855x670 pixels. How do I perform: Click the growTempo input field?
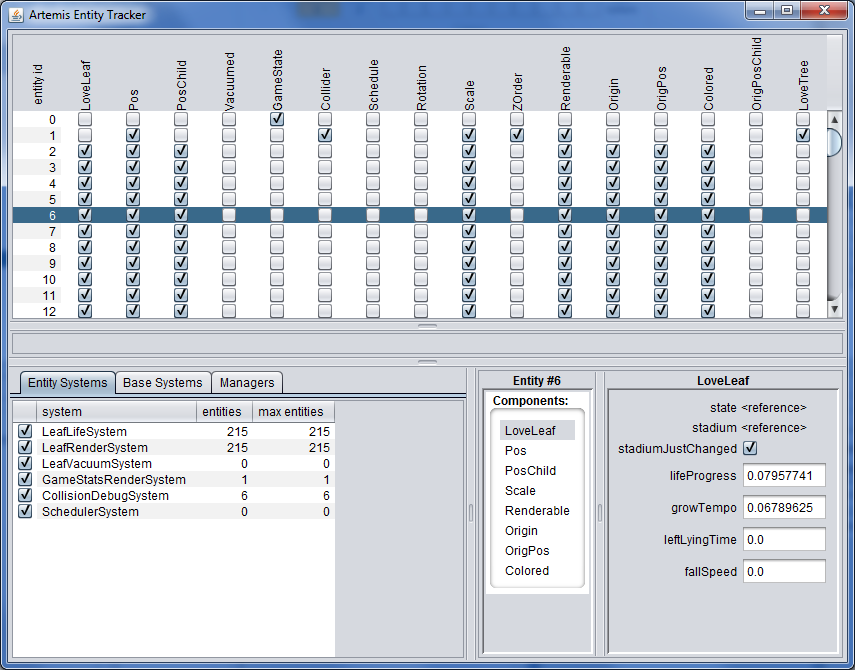[784, 508]
